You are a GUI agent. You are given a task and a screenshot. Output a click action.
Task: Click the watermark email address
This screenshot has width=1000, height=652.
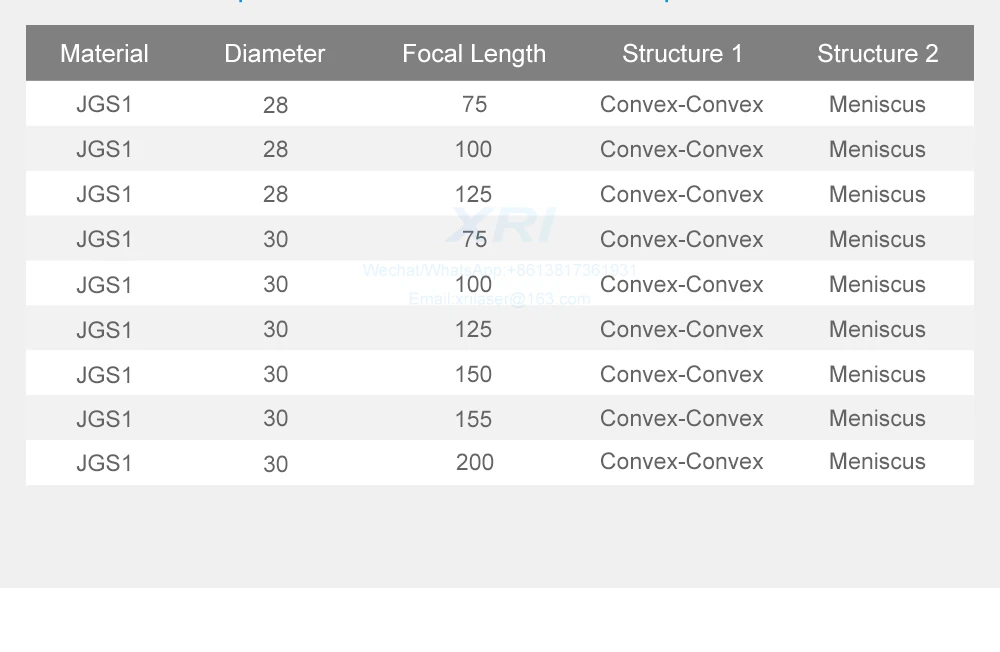tap(499, 299)
